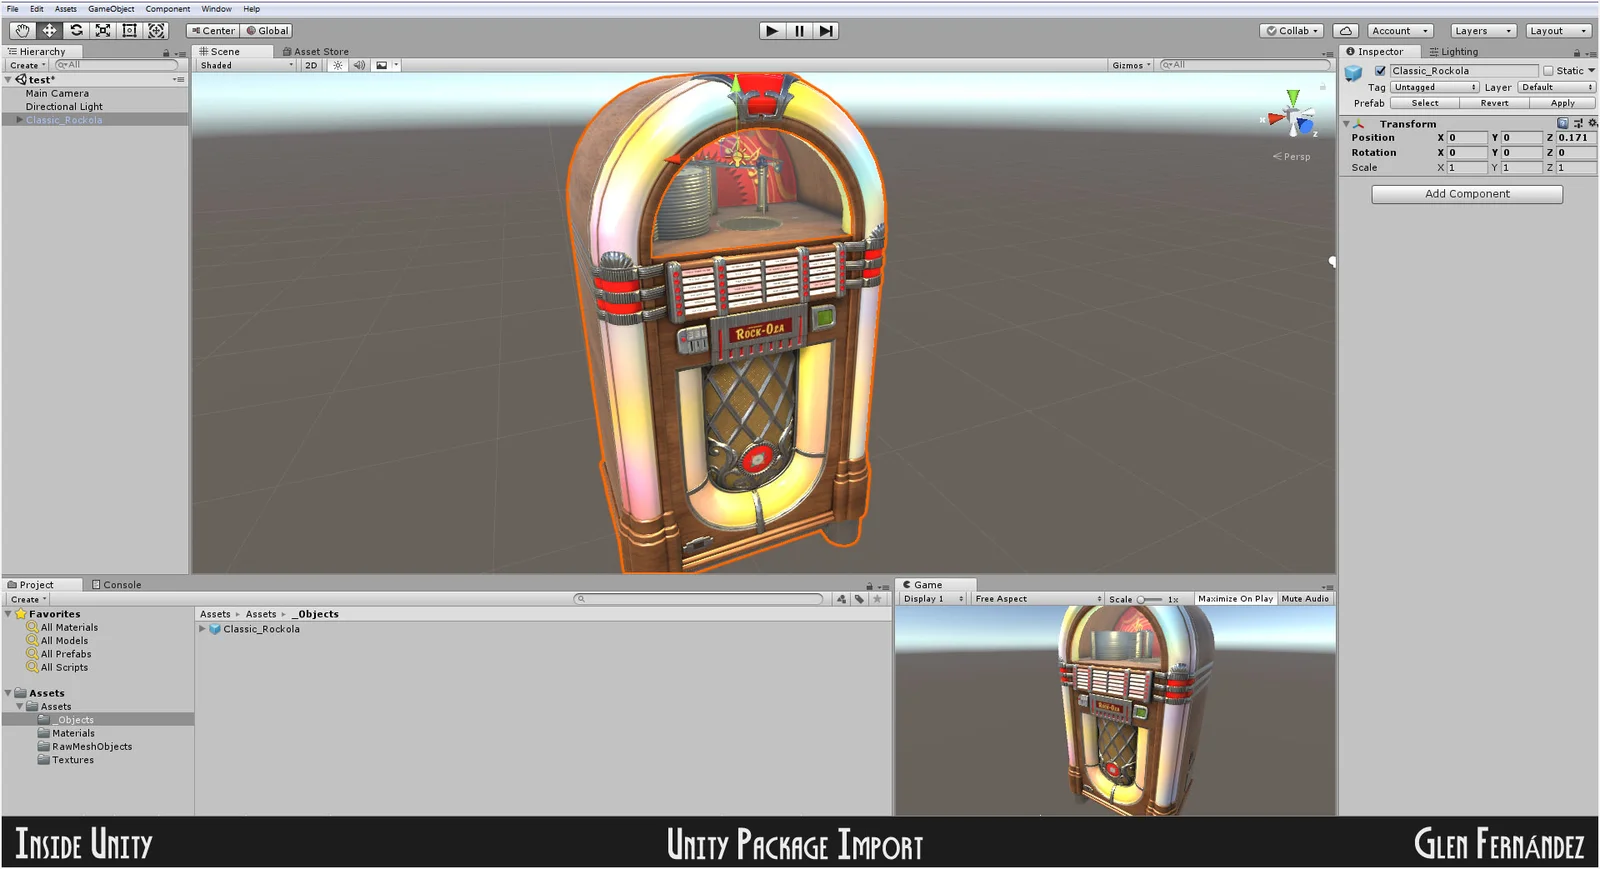Select the Move tool

click(49, 31)
